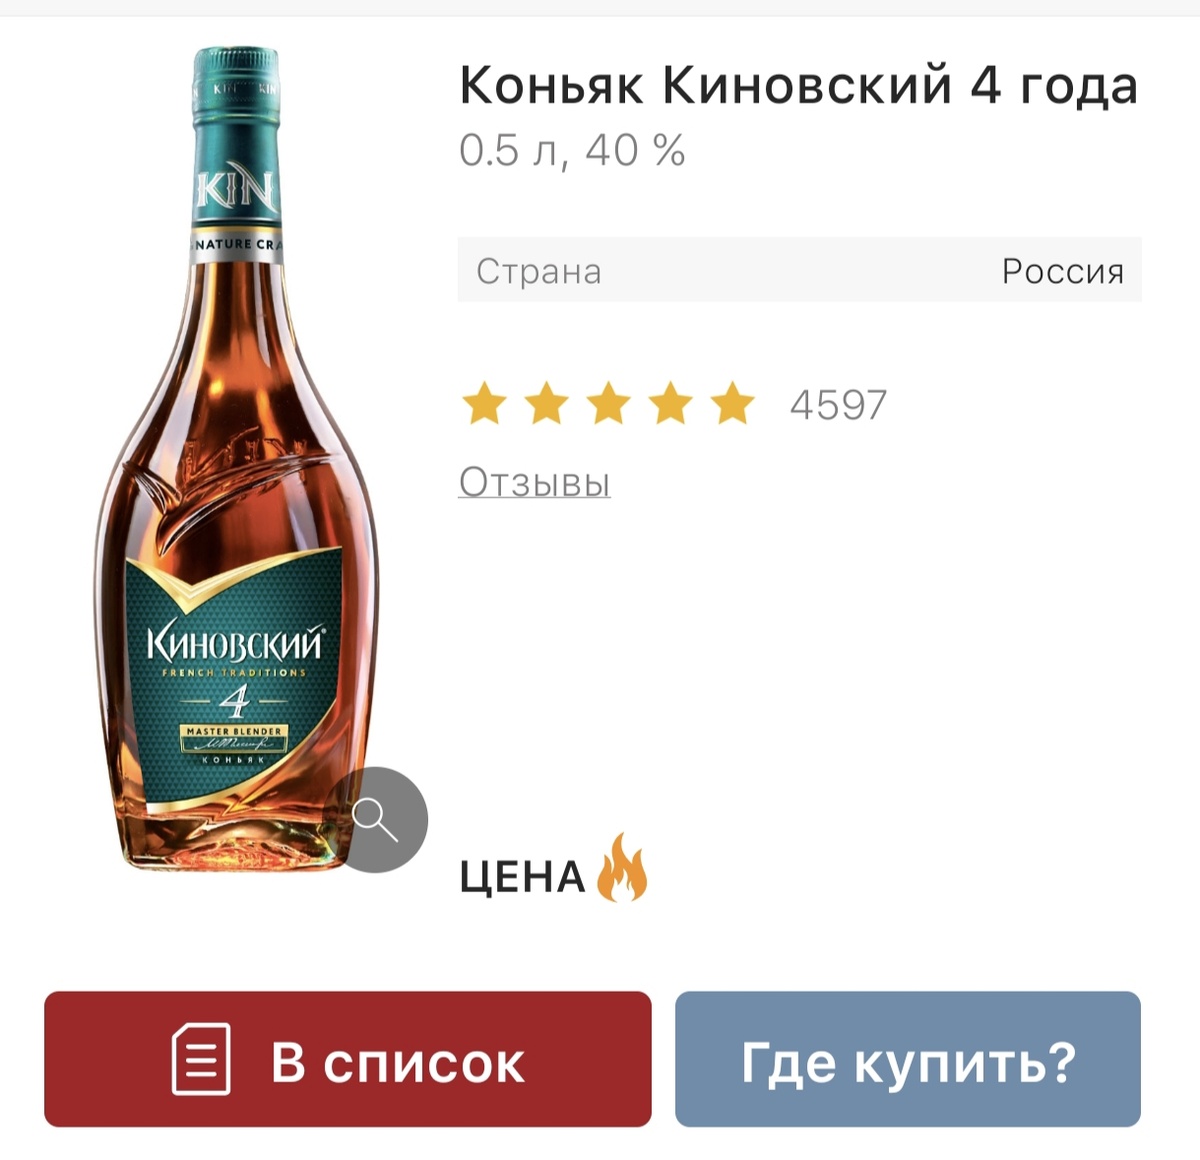Select the fourth rating star
Image resolution: width=1200 pixels, height=1160 pixels.
click(671, 404)
